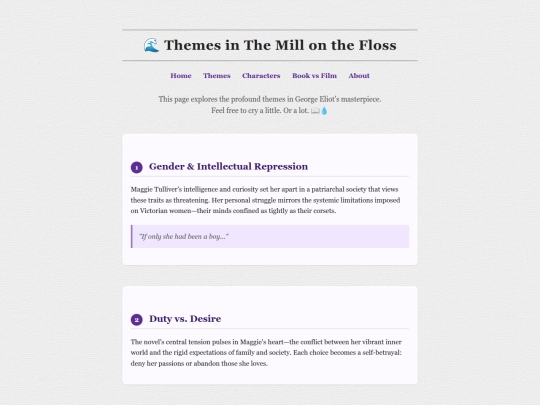Click the purple number 2 badge
Screen dimensions: 540x405
[137, 320]
